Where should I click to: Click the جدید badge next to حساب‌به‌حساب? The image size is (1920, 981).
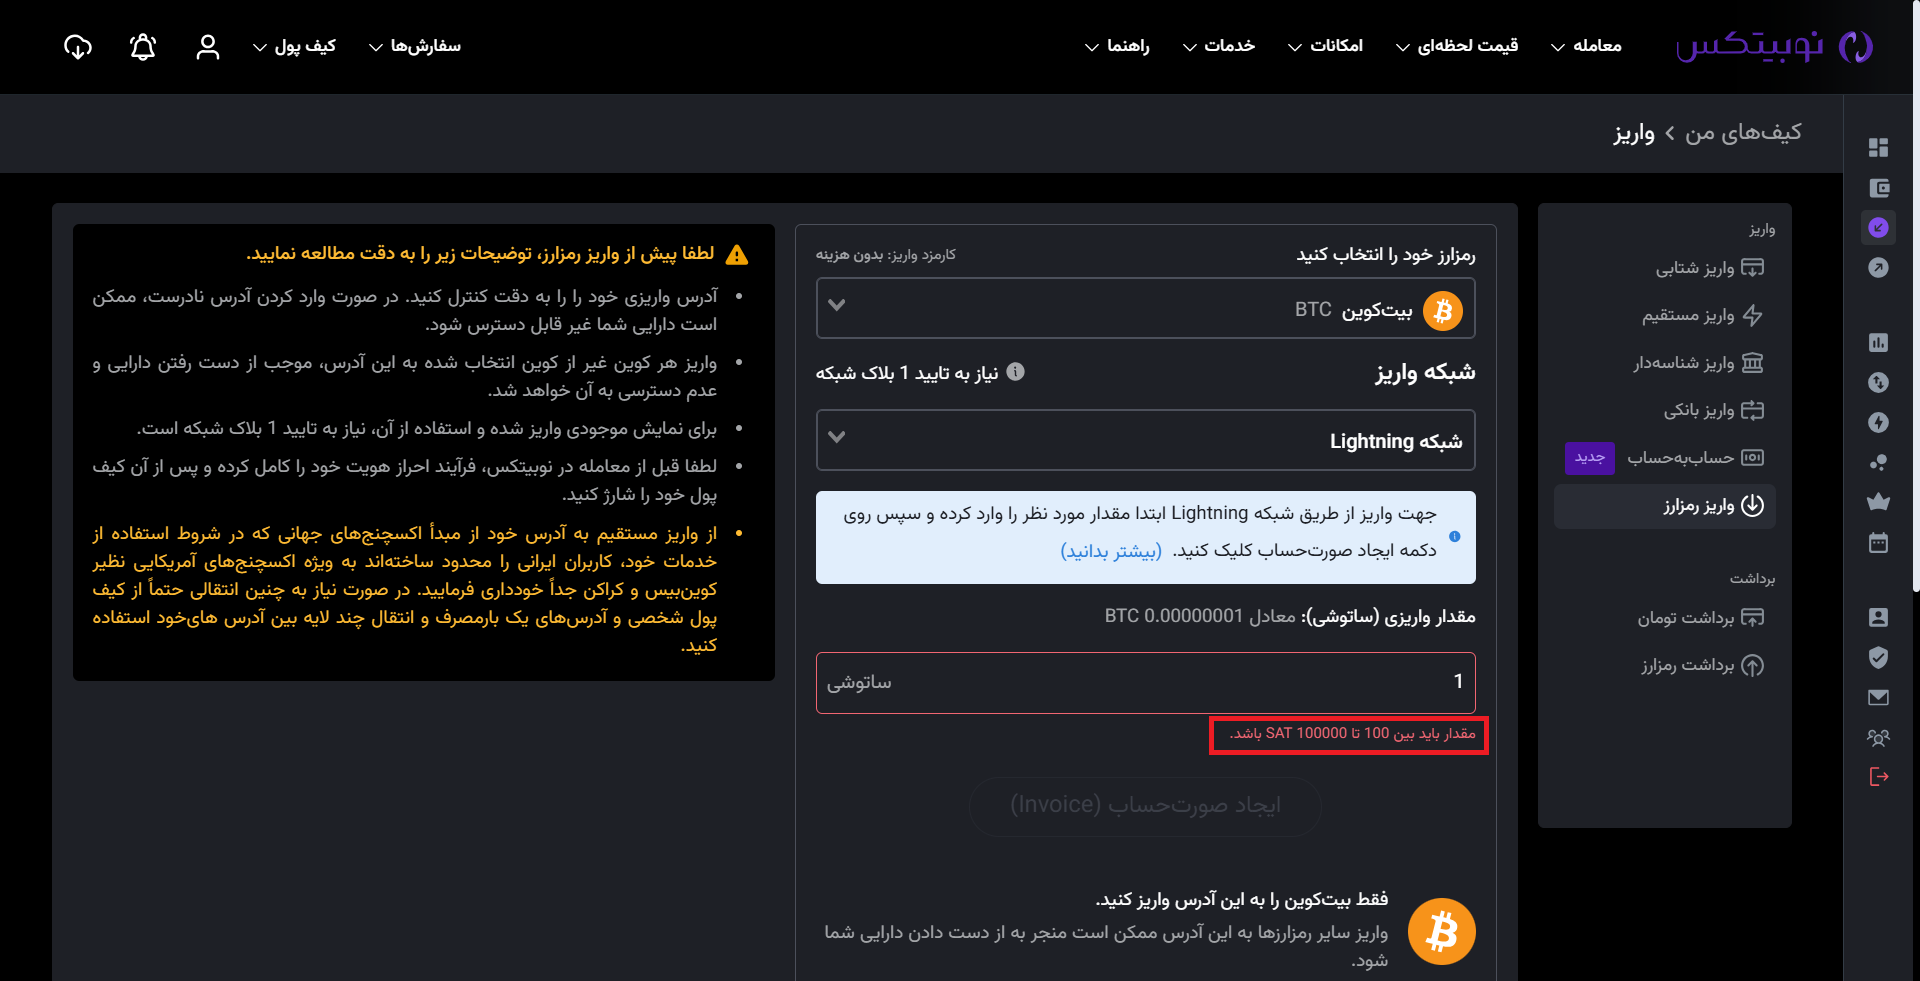[1590, 458]
